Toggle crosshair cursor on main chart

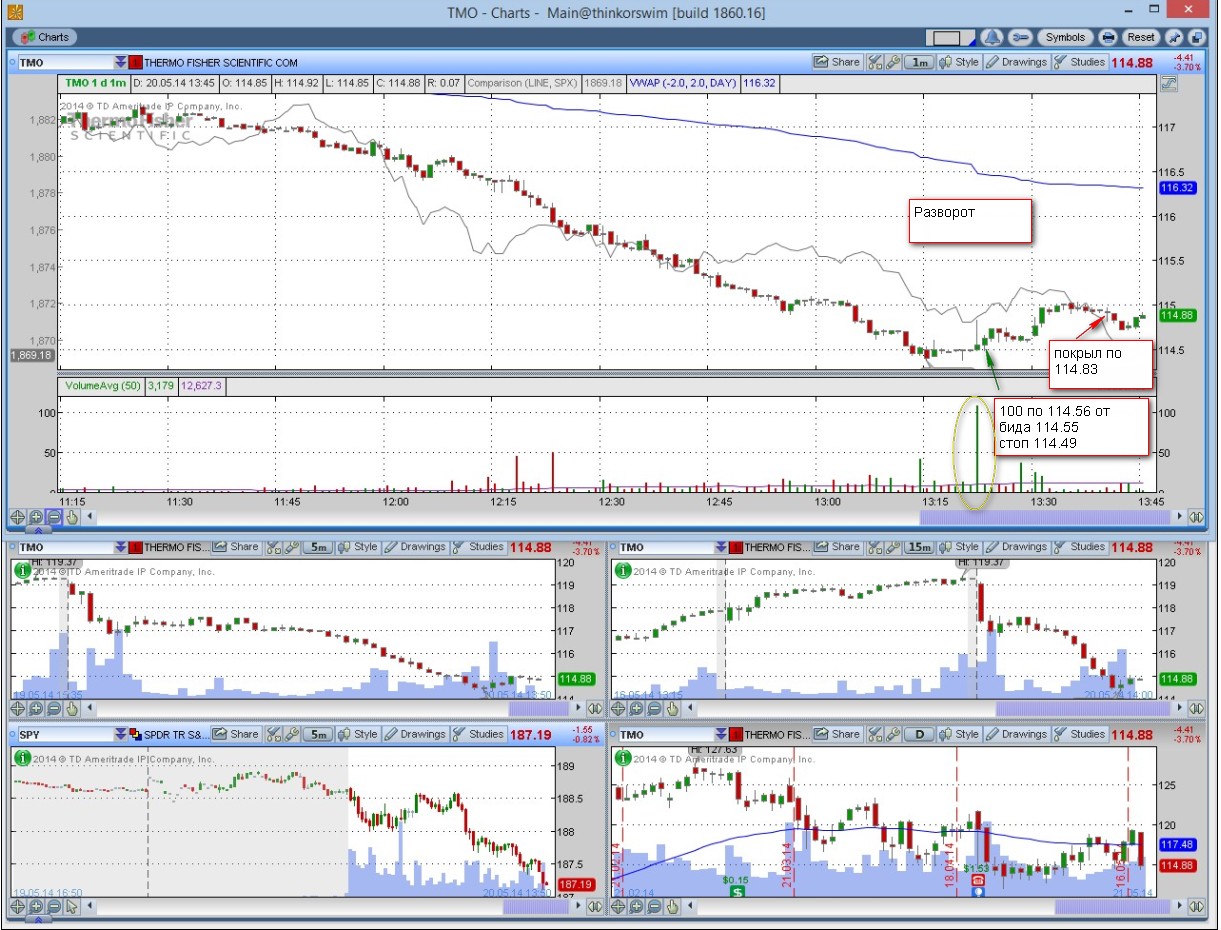(18, 517)
